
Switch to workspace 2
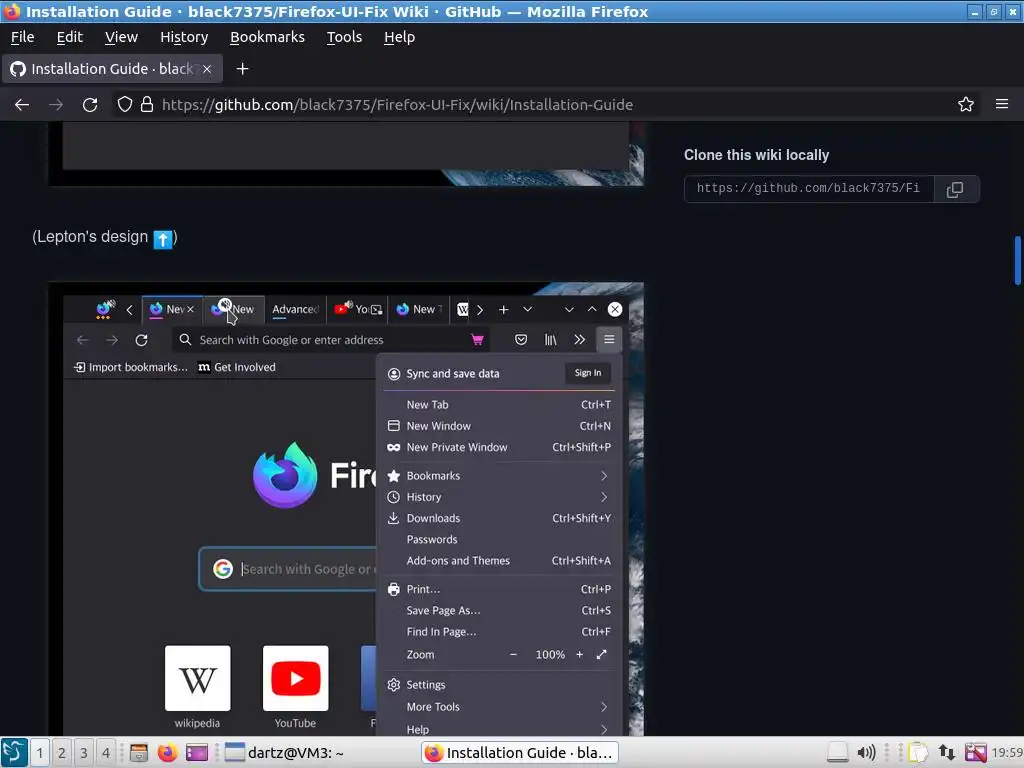click(61, 752)
